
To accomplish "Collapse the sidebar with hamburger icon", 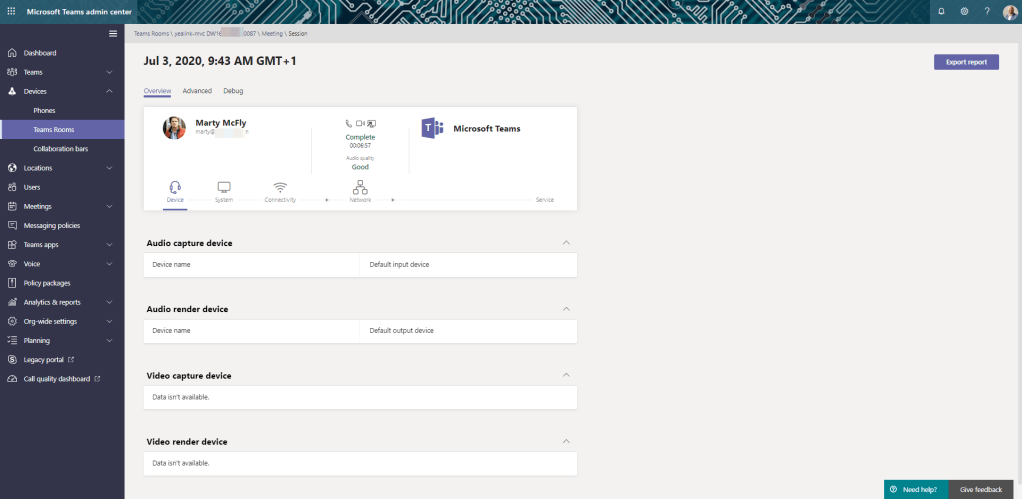I will (x=113, y=34).
